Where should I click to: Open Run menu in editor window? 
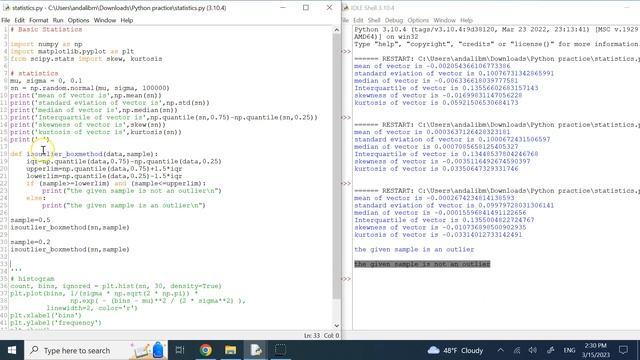tap(58, 20)
